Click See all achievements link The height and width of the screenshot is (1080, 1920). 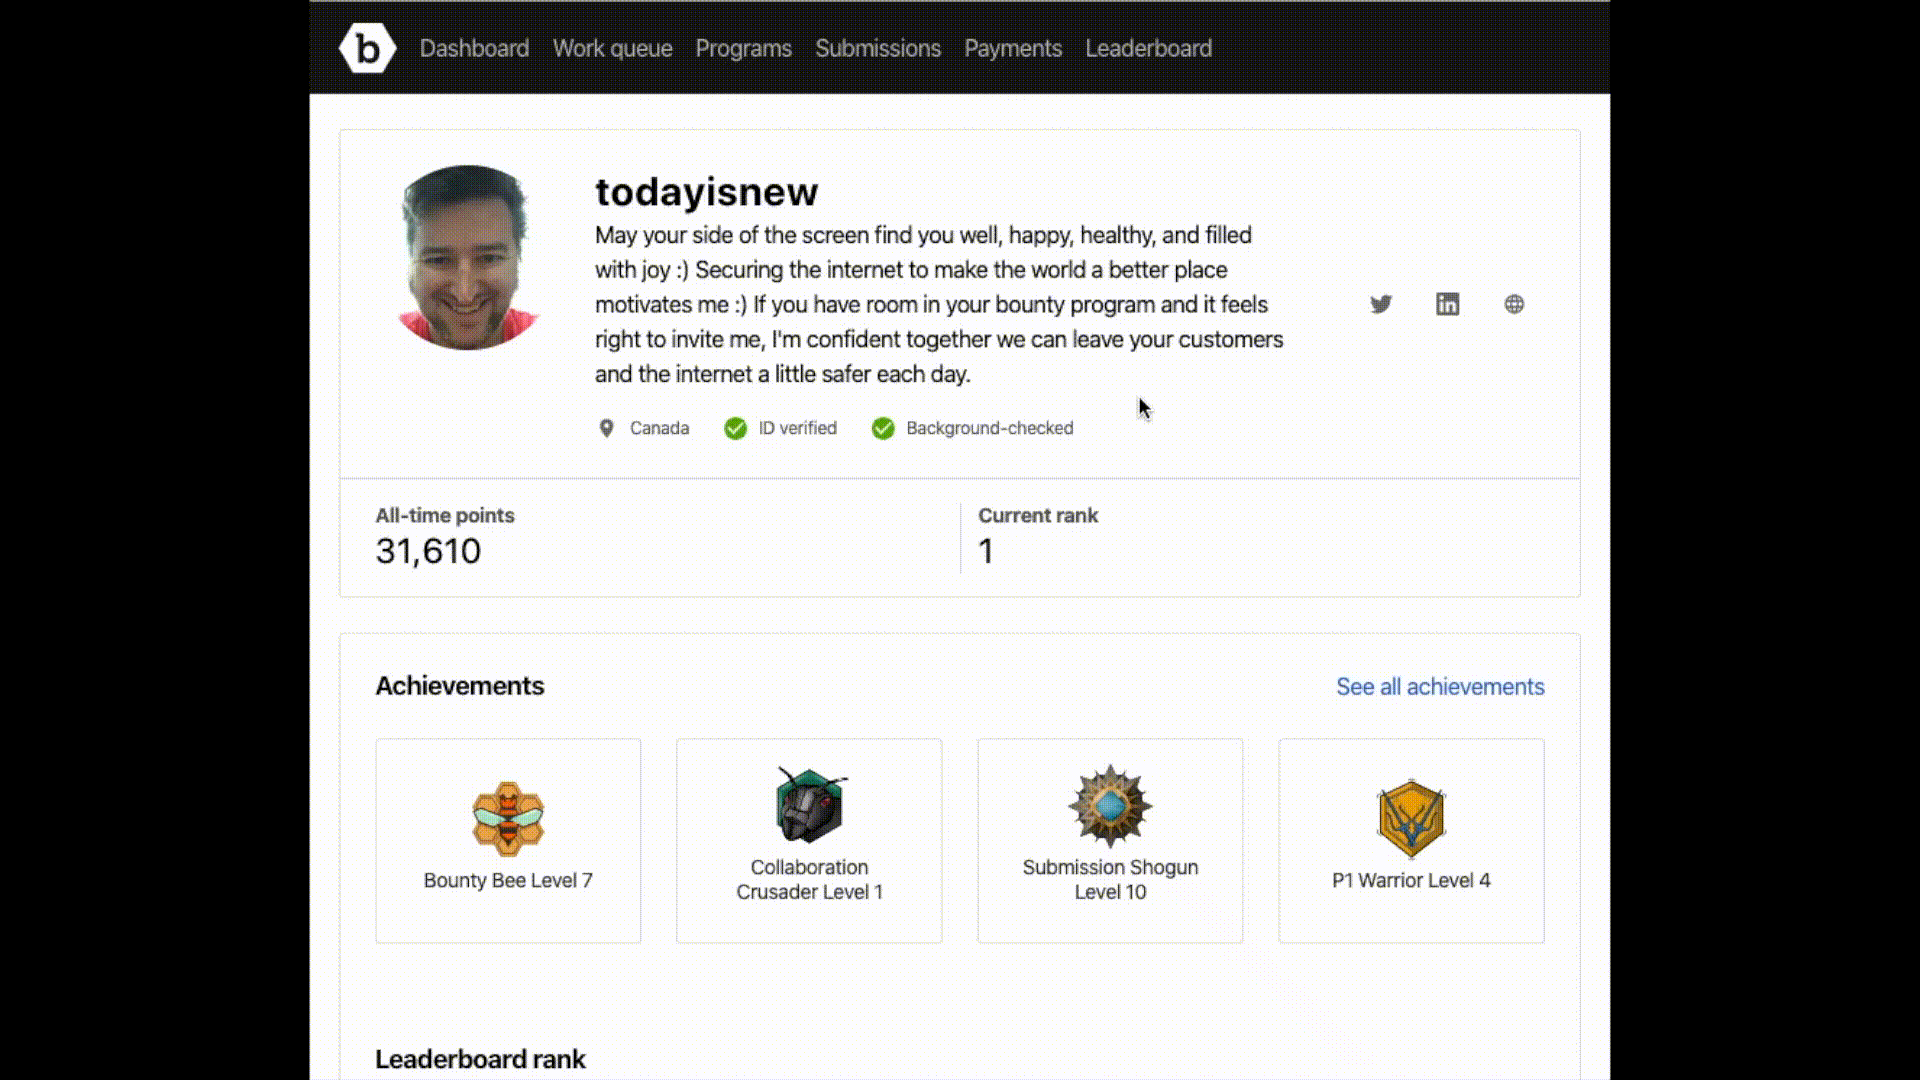[1439, 686]
